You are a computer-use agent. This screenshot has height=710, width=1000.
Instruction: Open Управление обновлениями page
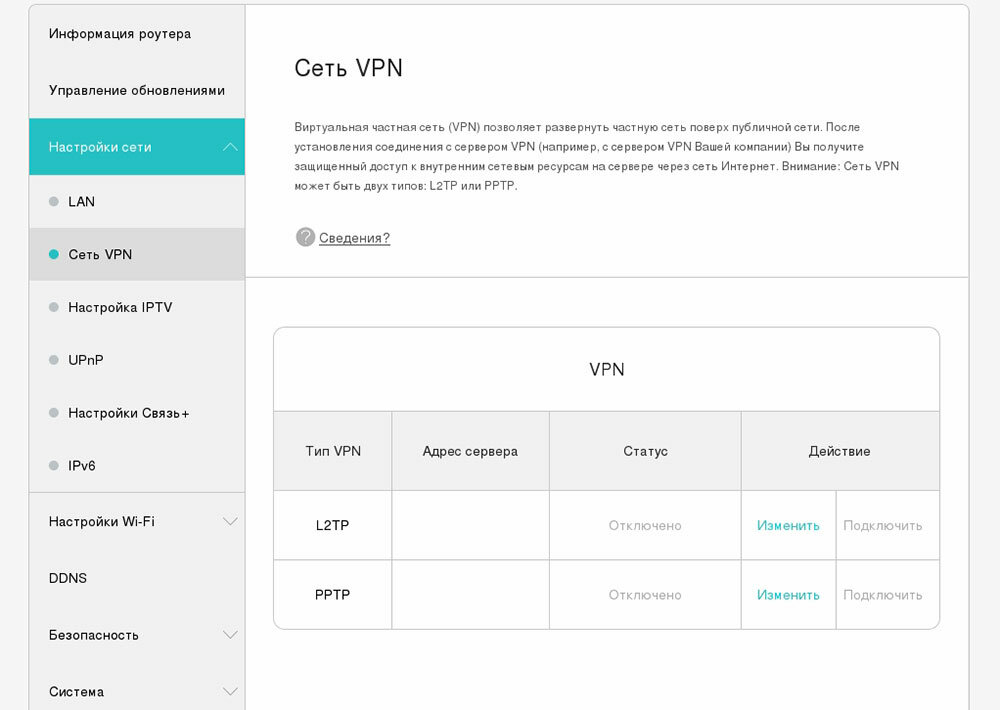[x=136, y=91]
